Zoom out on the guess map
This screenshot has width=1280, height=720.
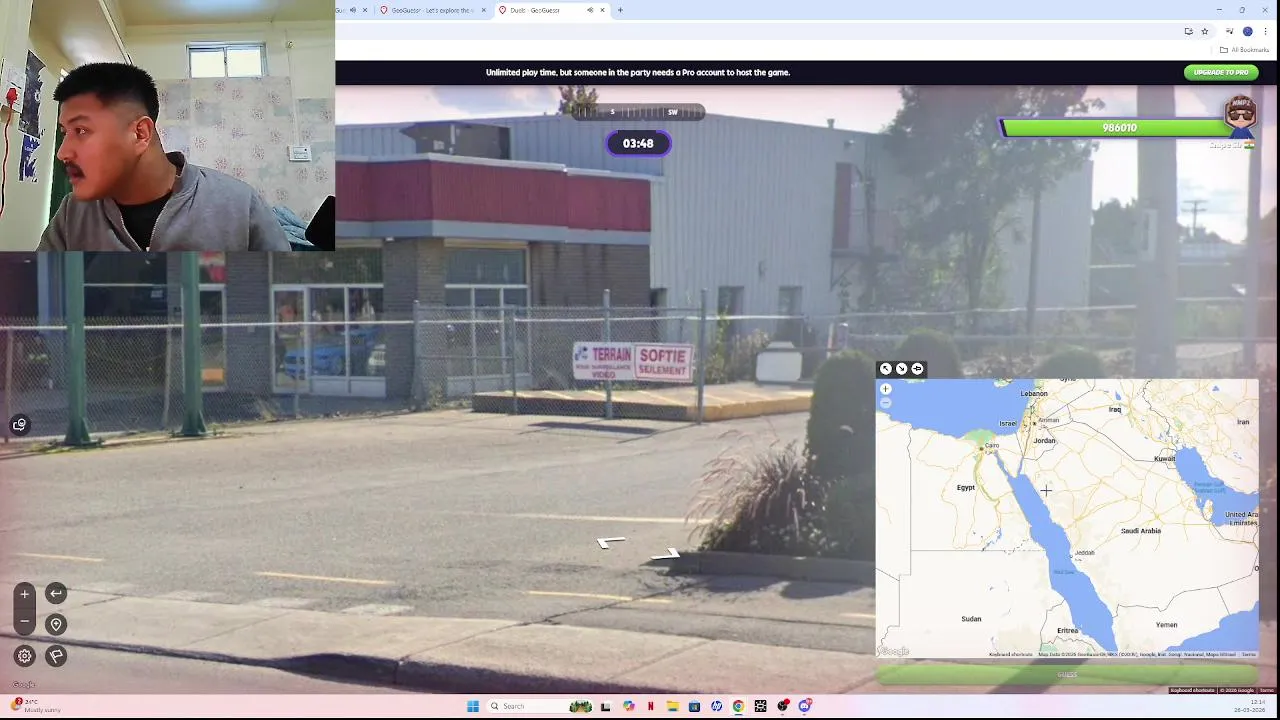click(885, 403)
